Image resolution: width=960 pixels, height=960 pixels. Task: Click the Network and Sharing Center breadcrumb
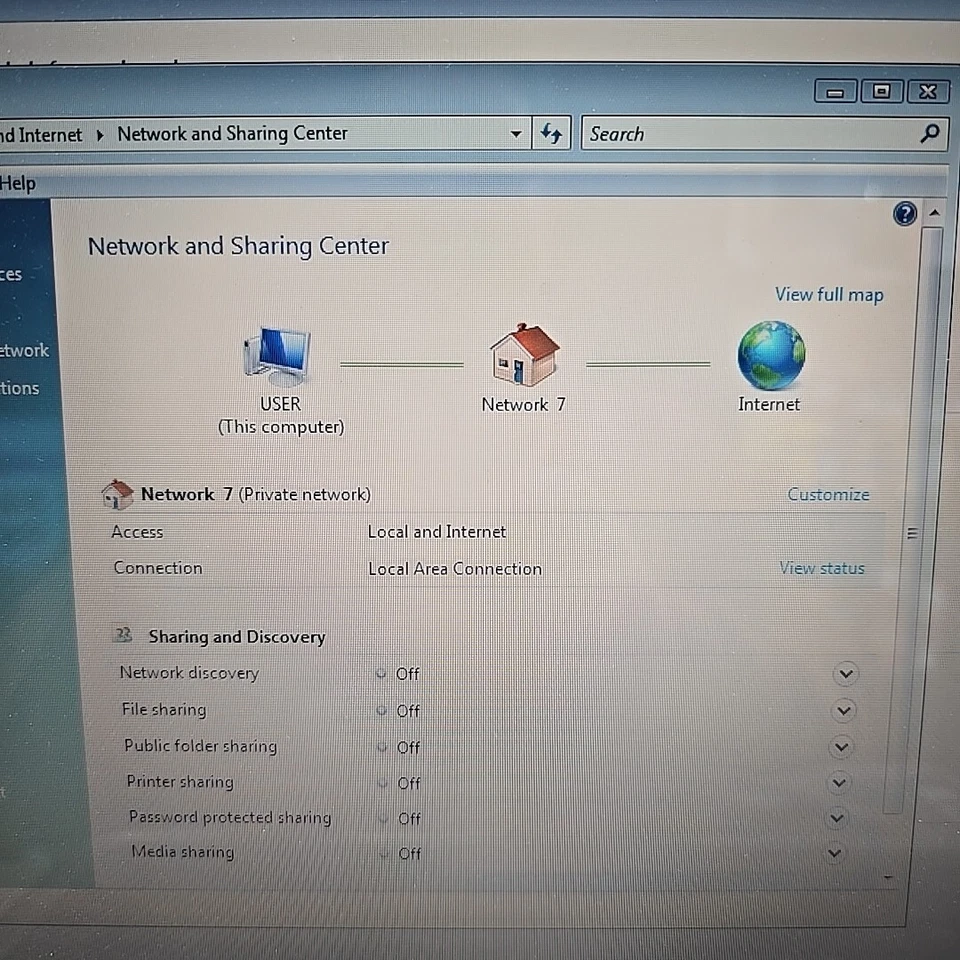[x=232, y=133]
